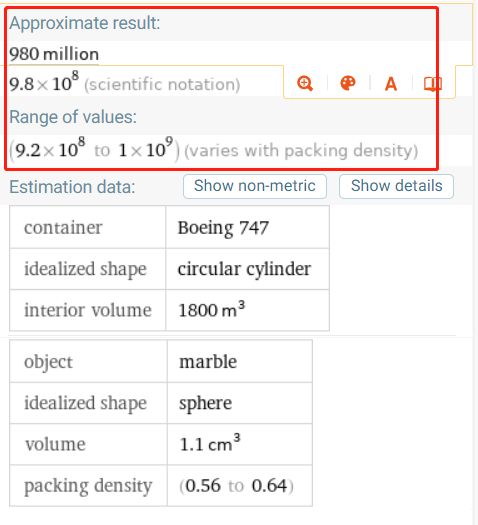This screenshot has width=478, height=525.
Task: Select the orange letter A plain-text icon
Action: pyautogui.click(x=391, y=84)
